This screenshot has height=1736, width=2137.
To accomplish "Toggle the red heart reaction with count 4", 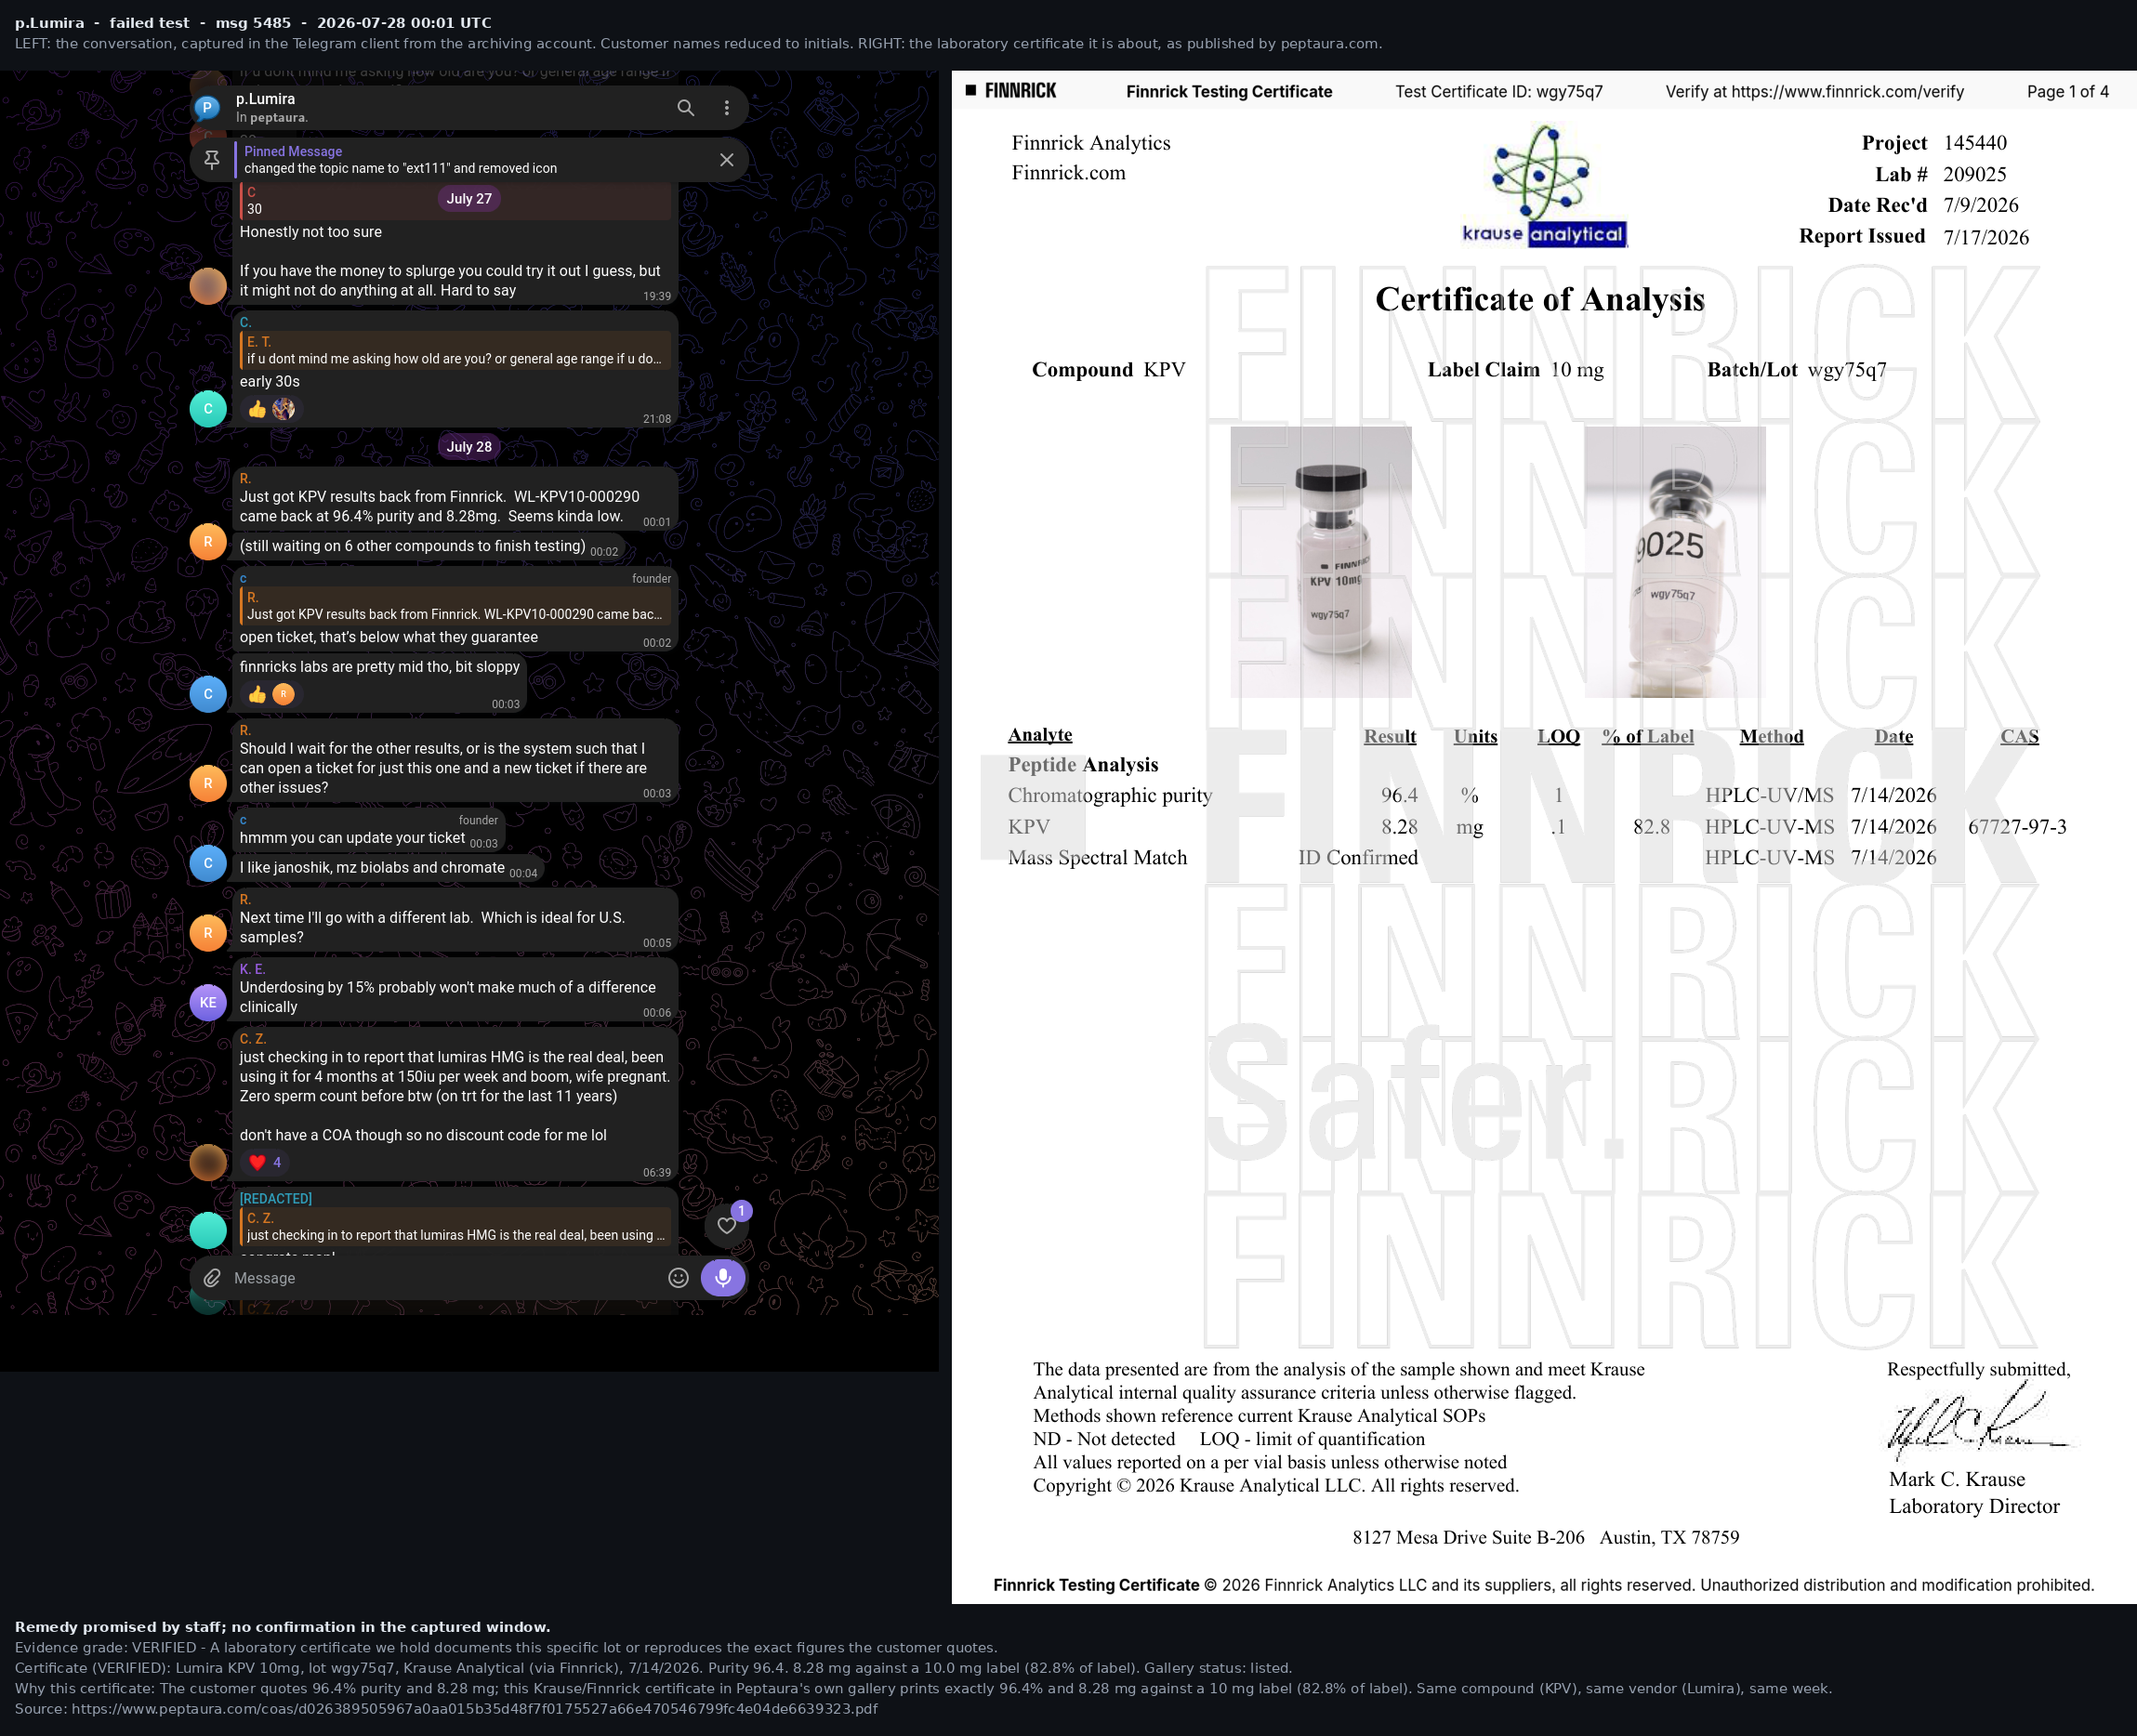I will 266,1162.
